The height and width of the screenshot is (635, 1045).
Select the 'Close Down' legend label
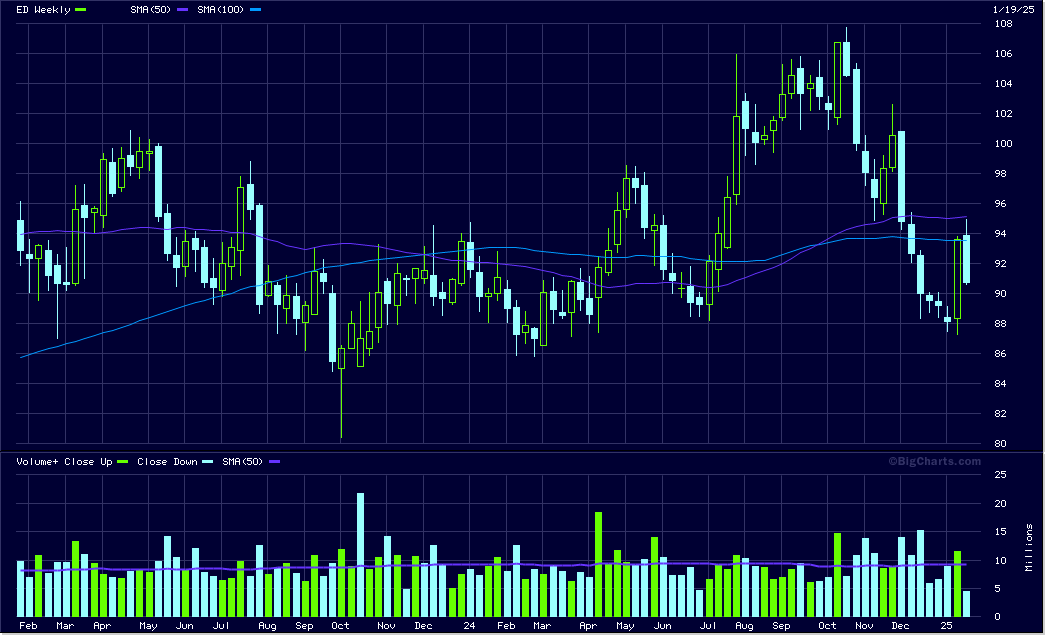[167, 462]
